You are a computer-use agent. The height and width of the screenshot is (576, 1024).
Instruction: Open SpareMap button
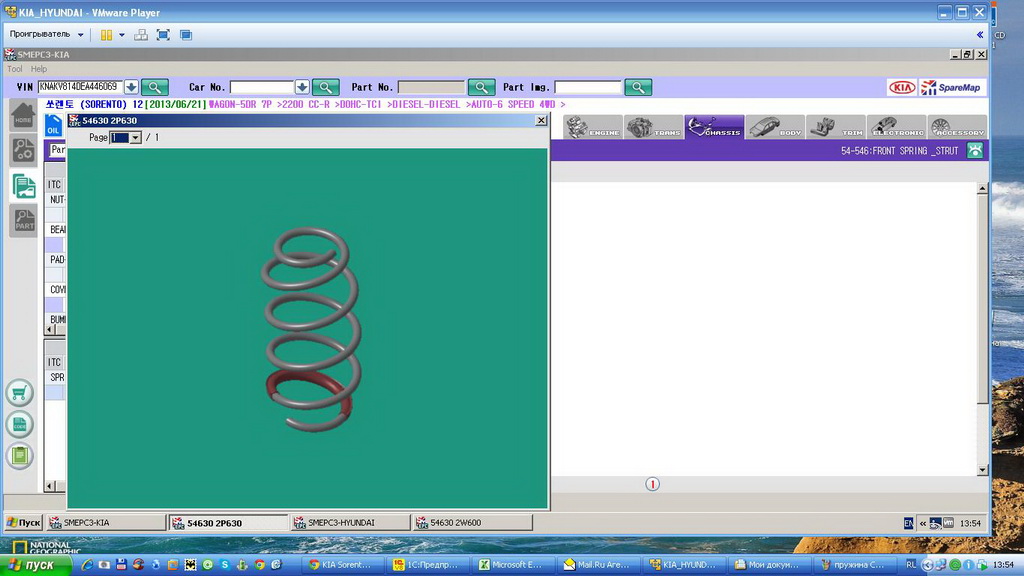pos(951,87)
